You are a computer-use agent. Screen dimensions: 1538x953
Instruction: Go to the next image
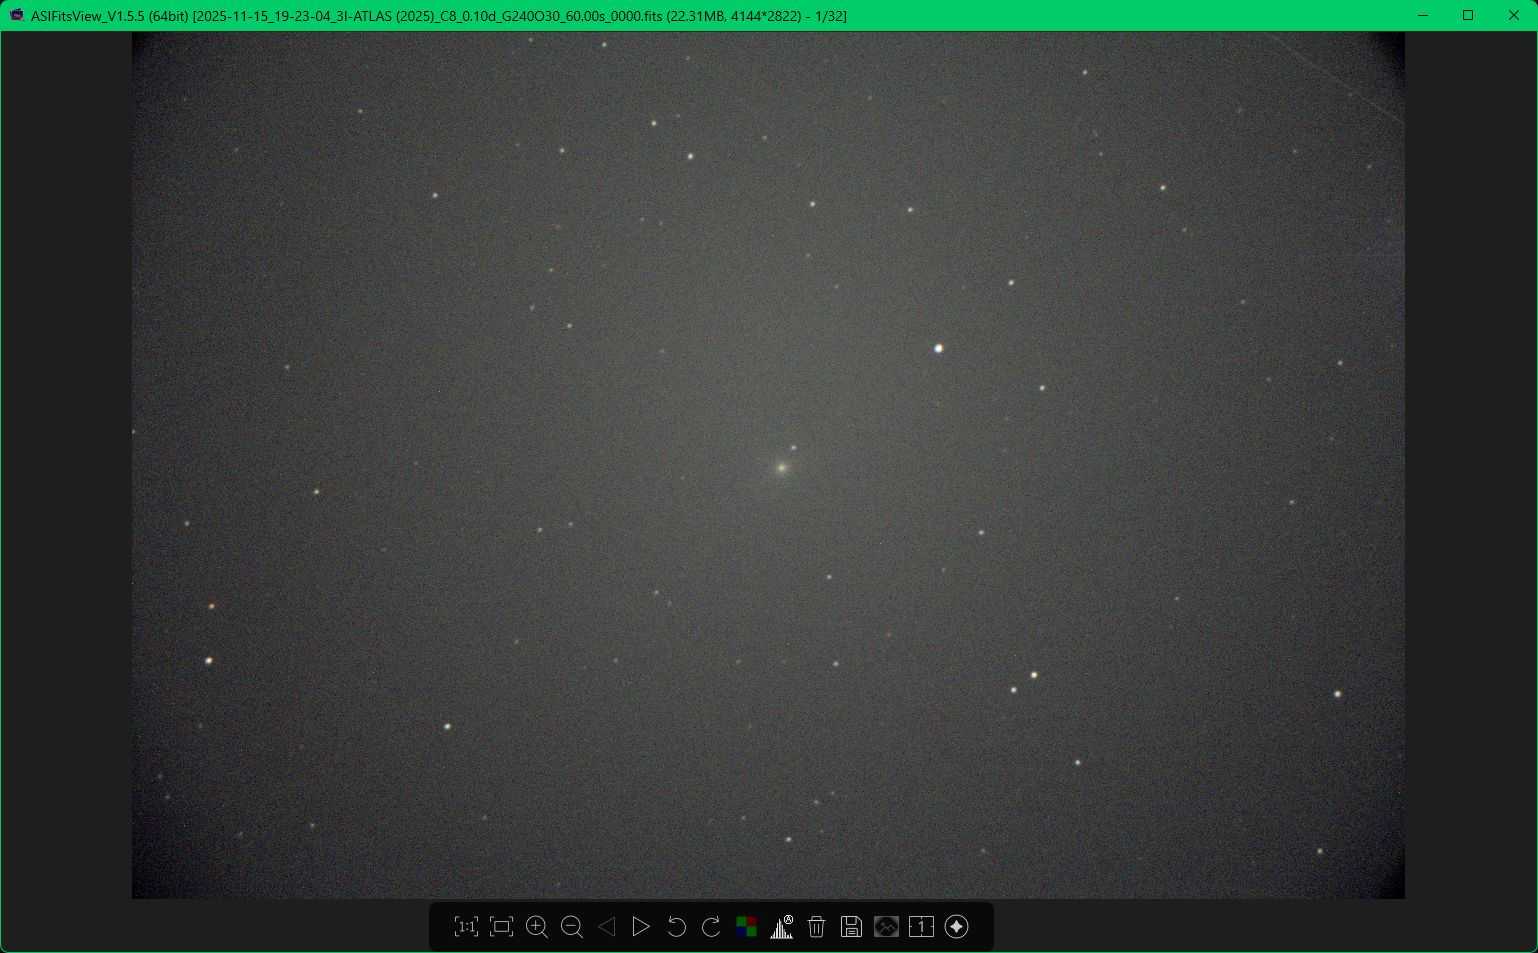[641, 927]
